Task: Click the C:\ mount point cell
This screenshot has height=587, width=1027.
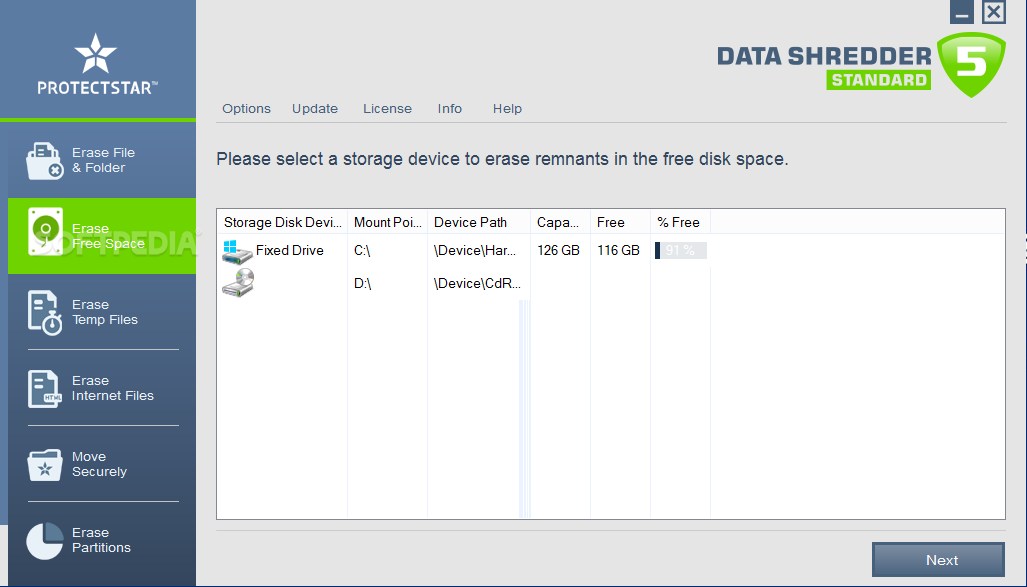Action: [362, 250]
